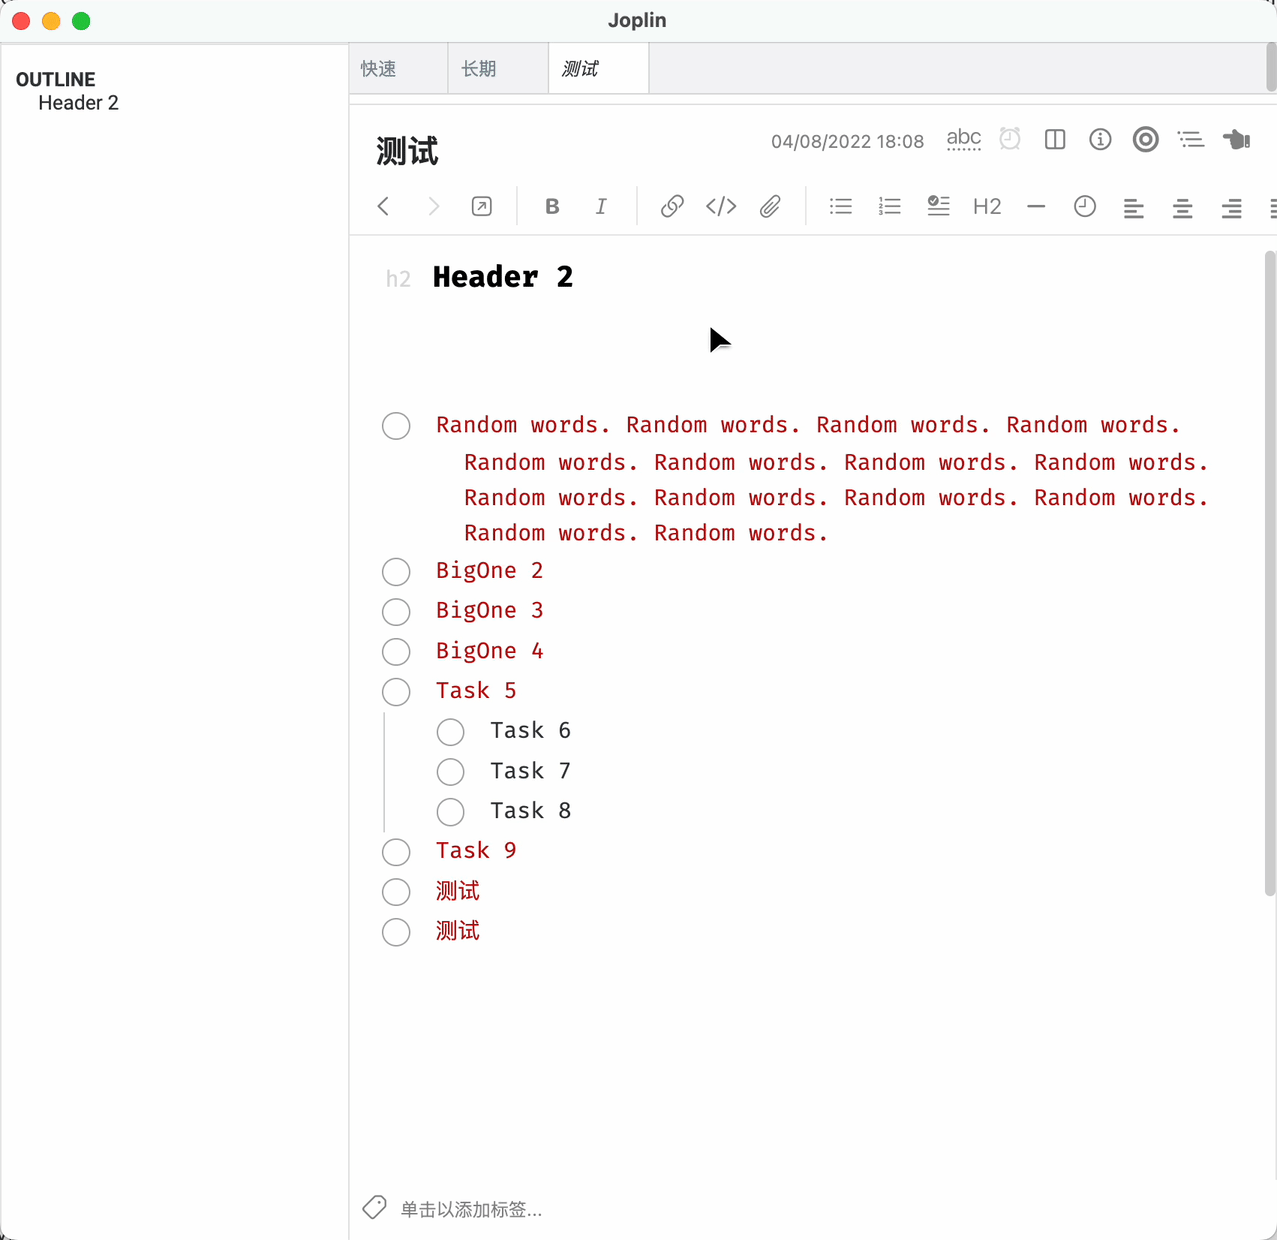
Task: Check the Random words task circle
Action: click(x=396, y=426)
